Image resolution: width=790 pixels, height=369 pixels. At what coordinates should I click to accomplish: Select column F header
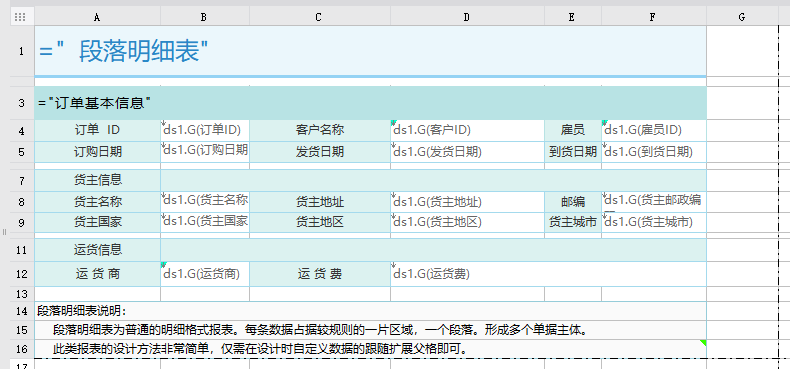tap(653, 17)
